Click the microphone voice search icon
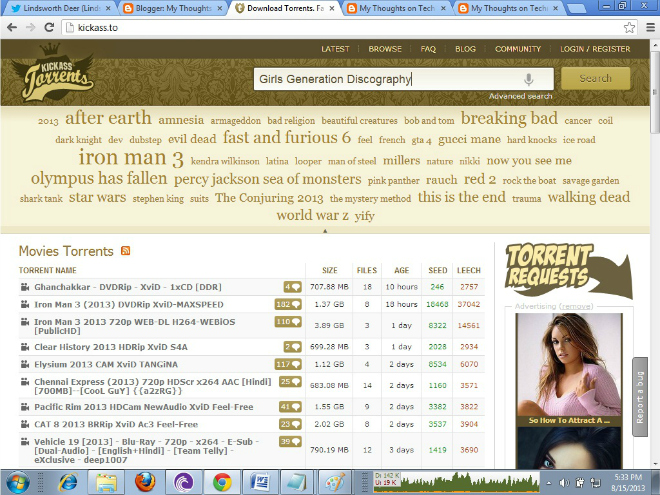 (529, 79)
